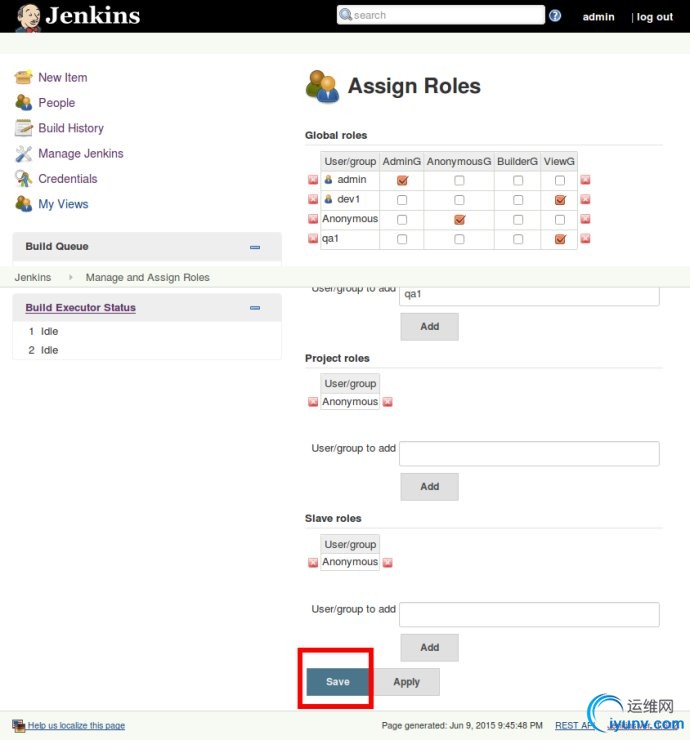Click right red delete icon for admin row
The image size is (690, 740).
point(585,180)
